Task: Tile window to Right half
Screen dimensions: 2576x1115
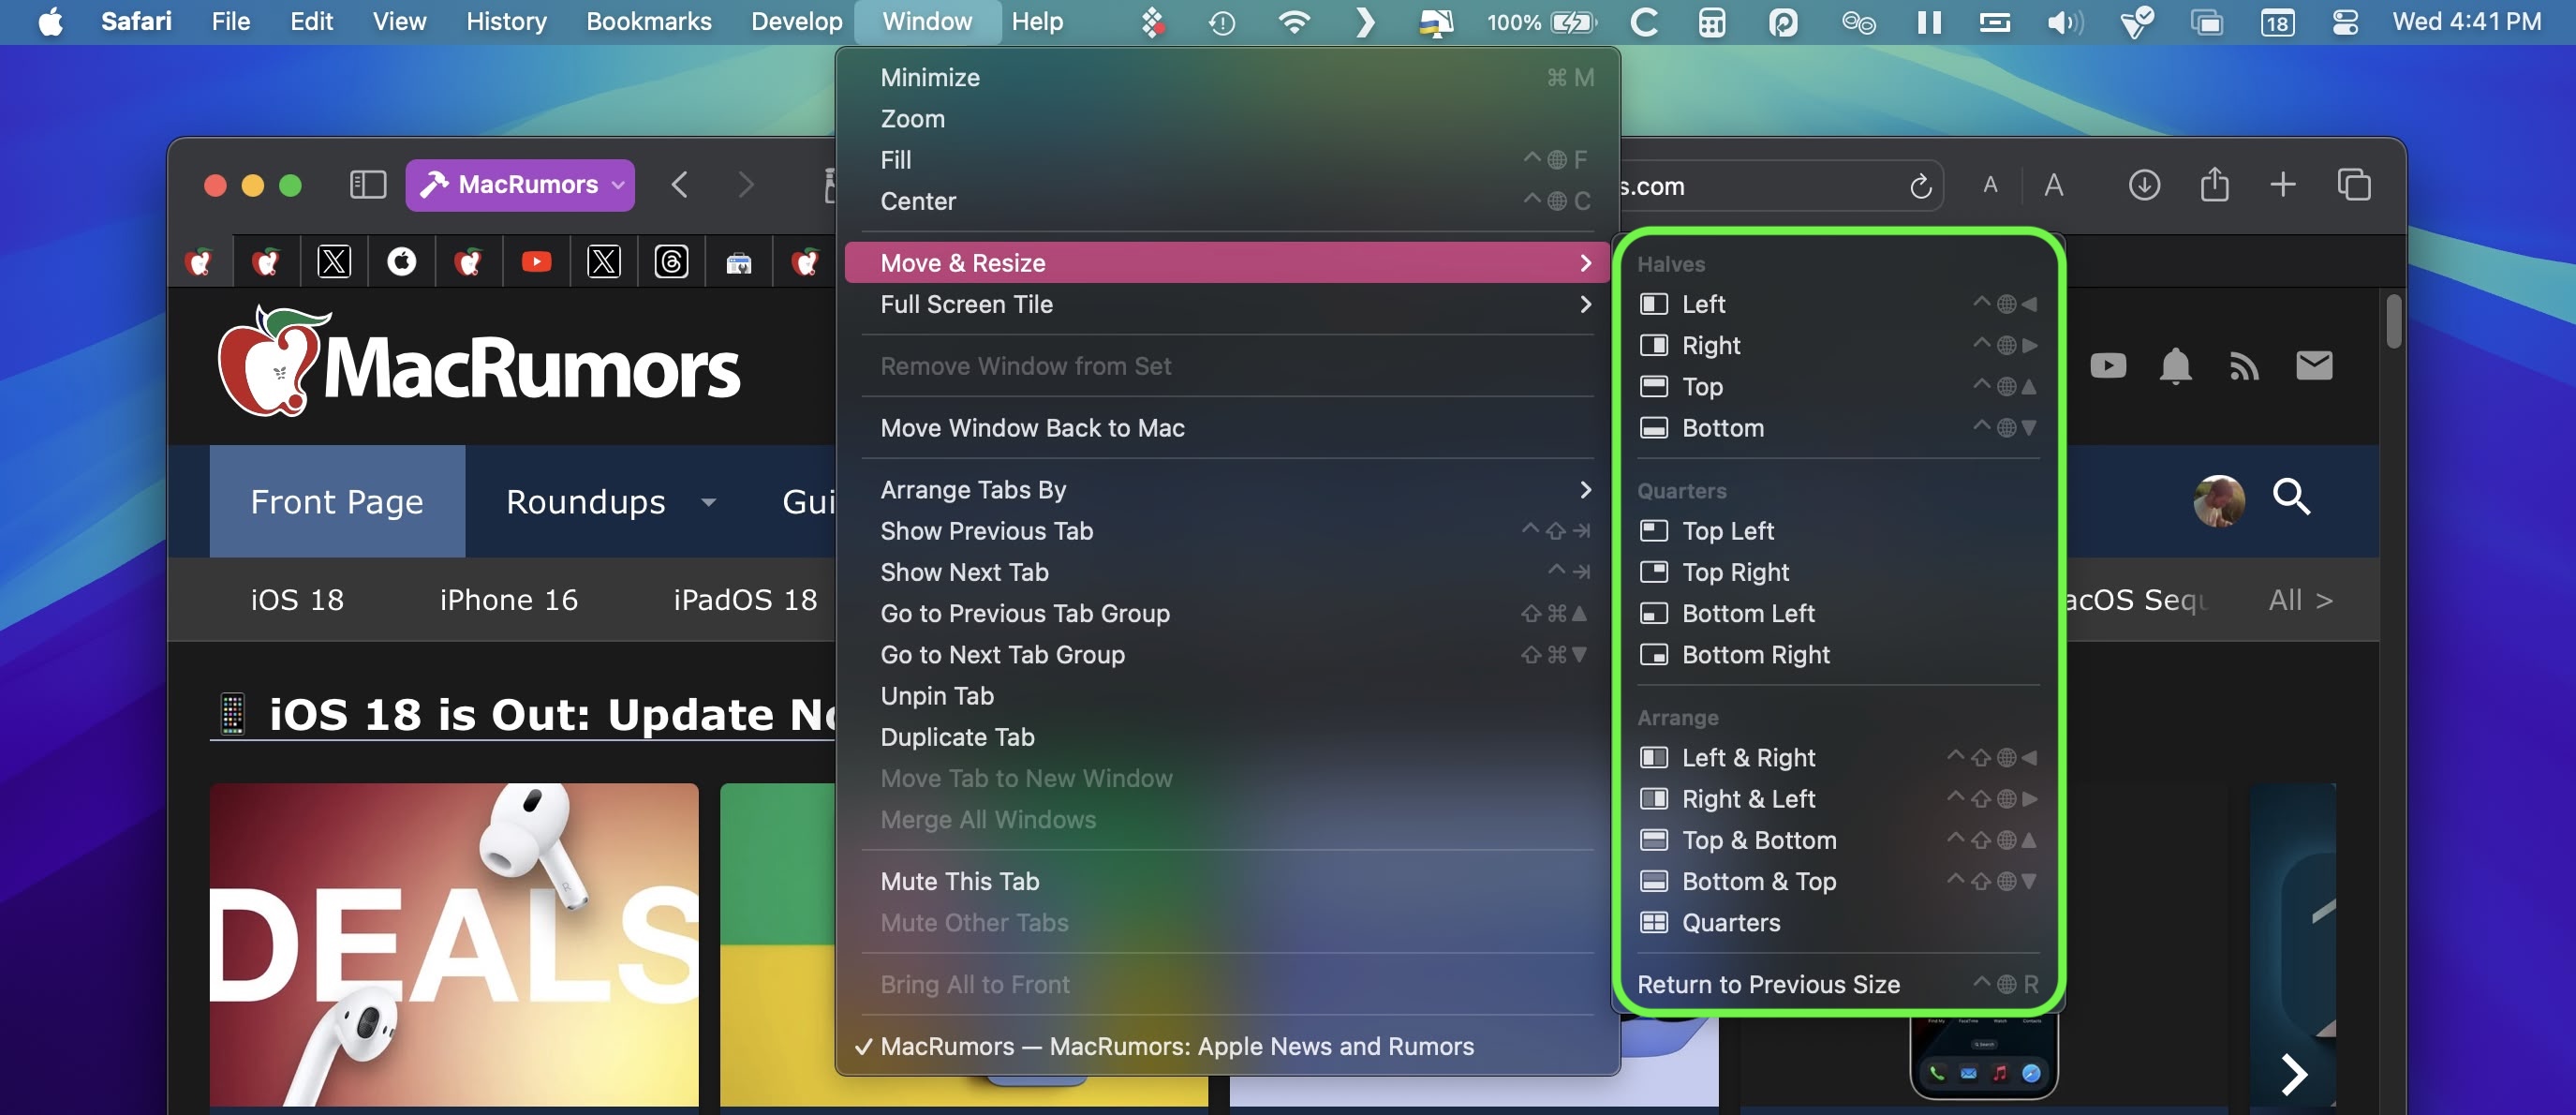Action: 1838,345
